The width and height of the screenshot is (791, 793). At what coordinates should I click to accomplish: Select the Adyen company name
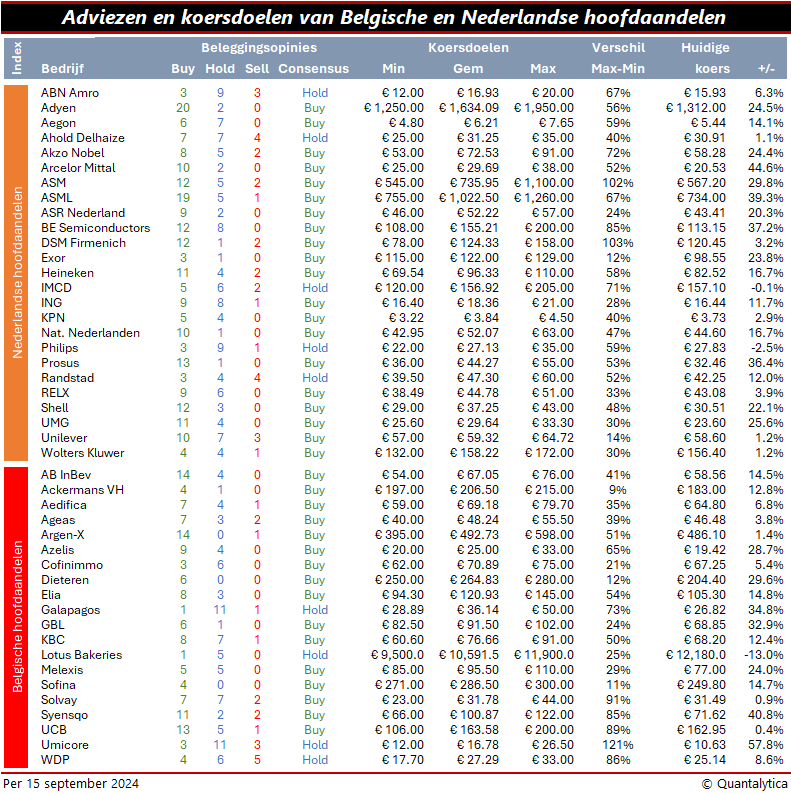(58, 108)
